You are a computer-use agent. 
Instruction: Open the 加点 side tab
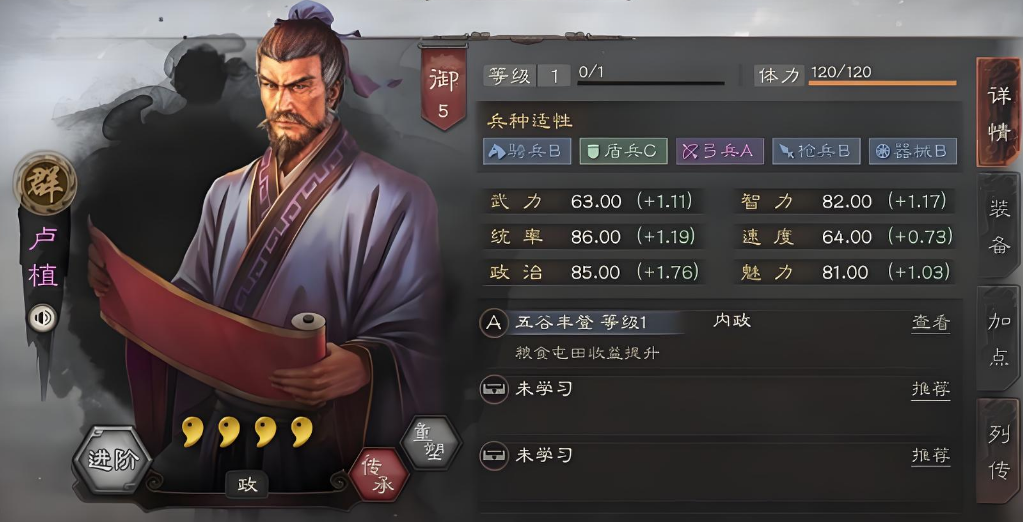(x=998, y=338)
